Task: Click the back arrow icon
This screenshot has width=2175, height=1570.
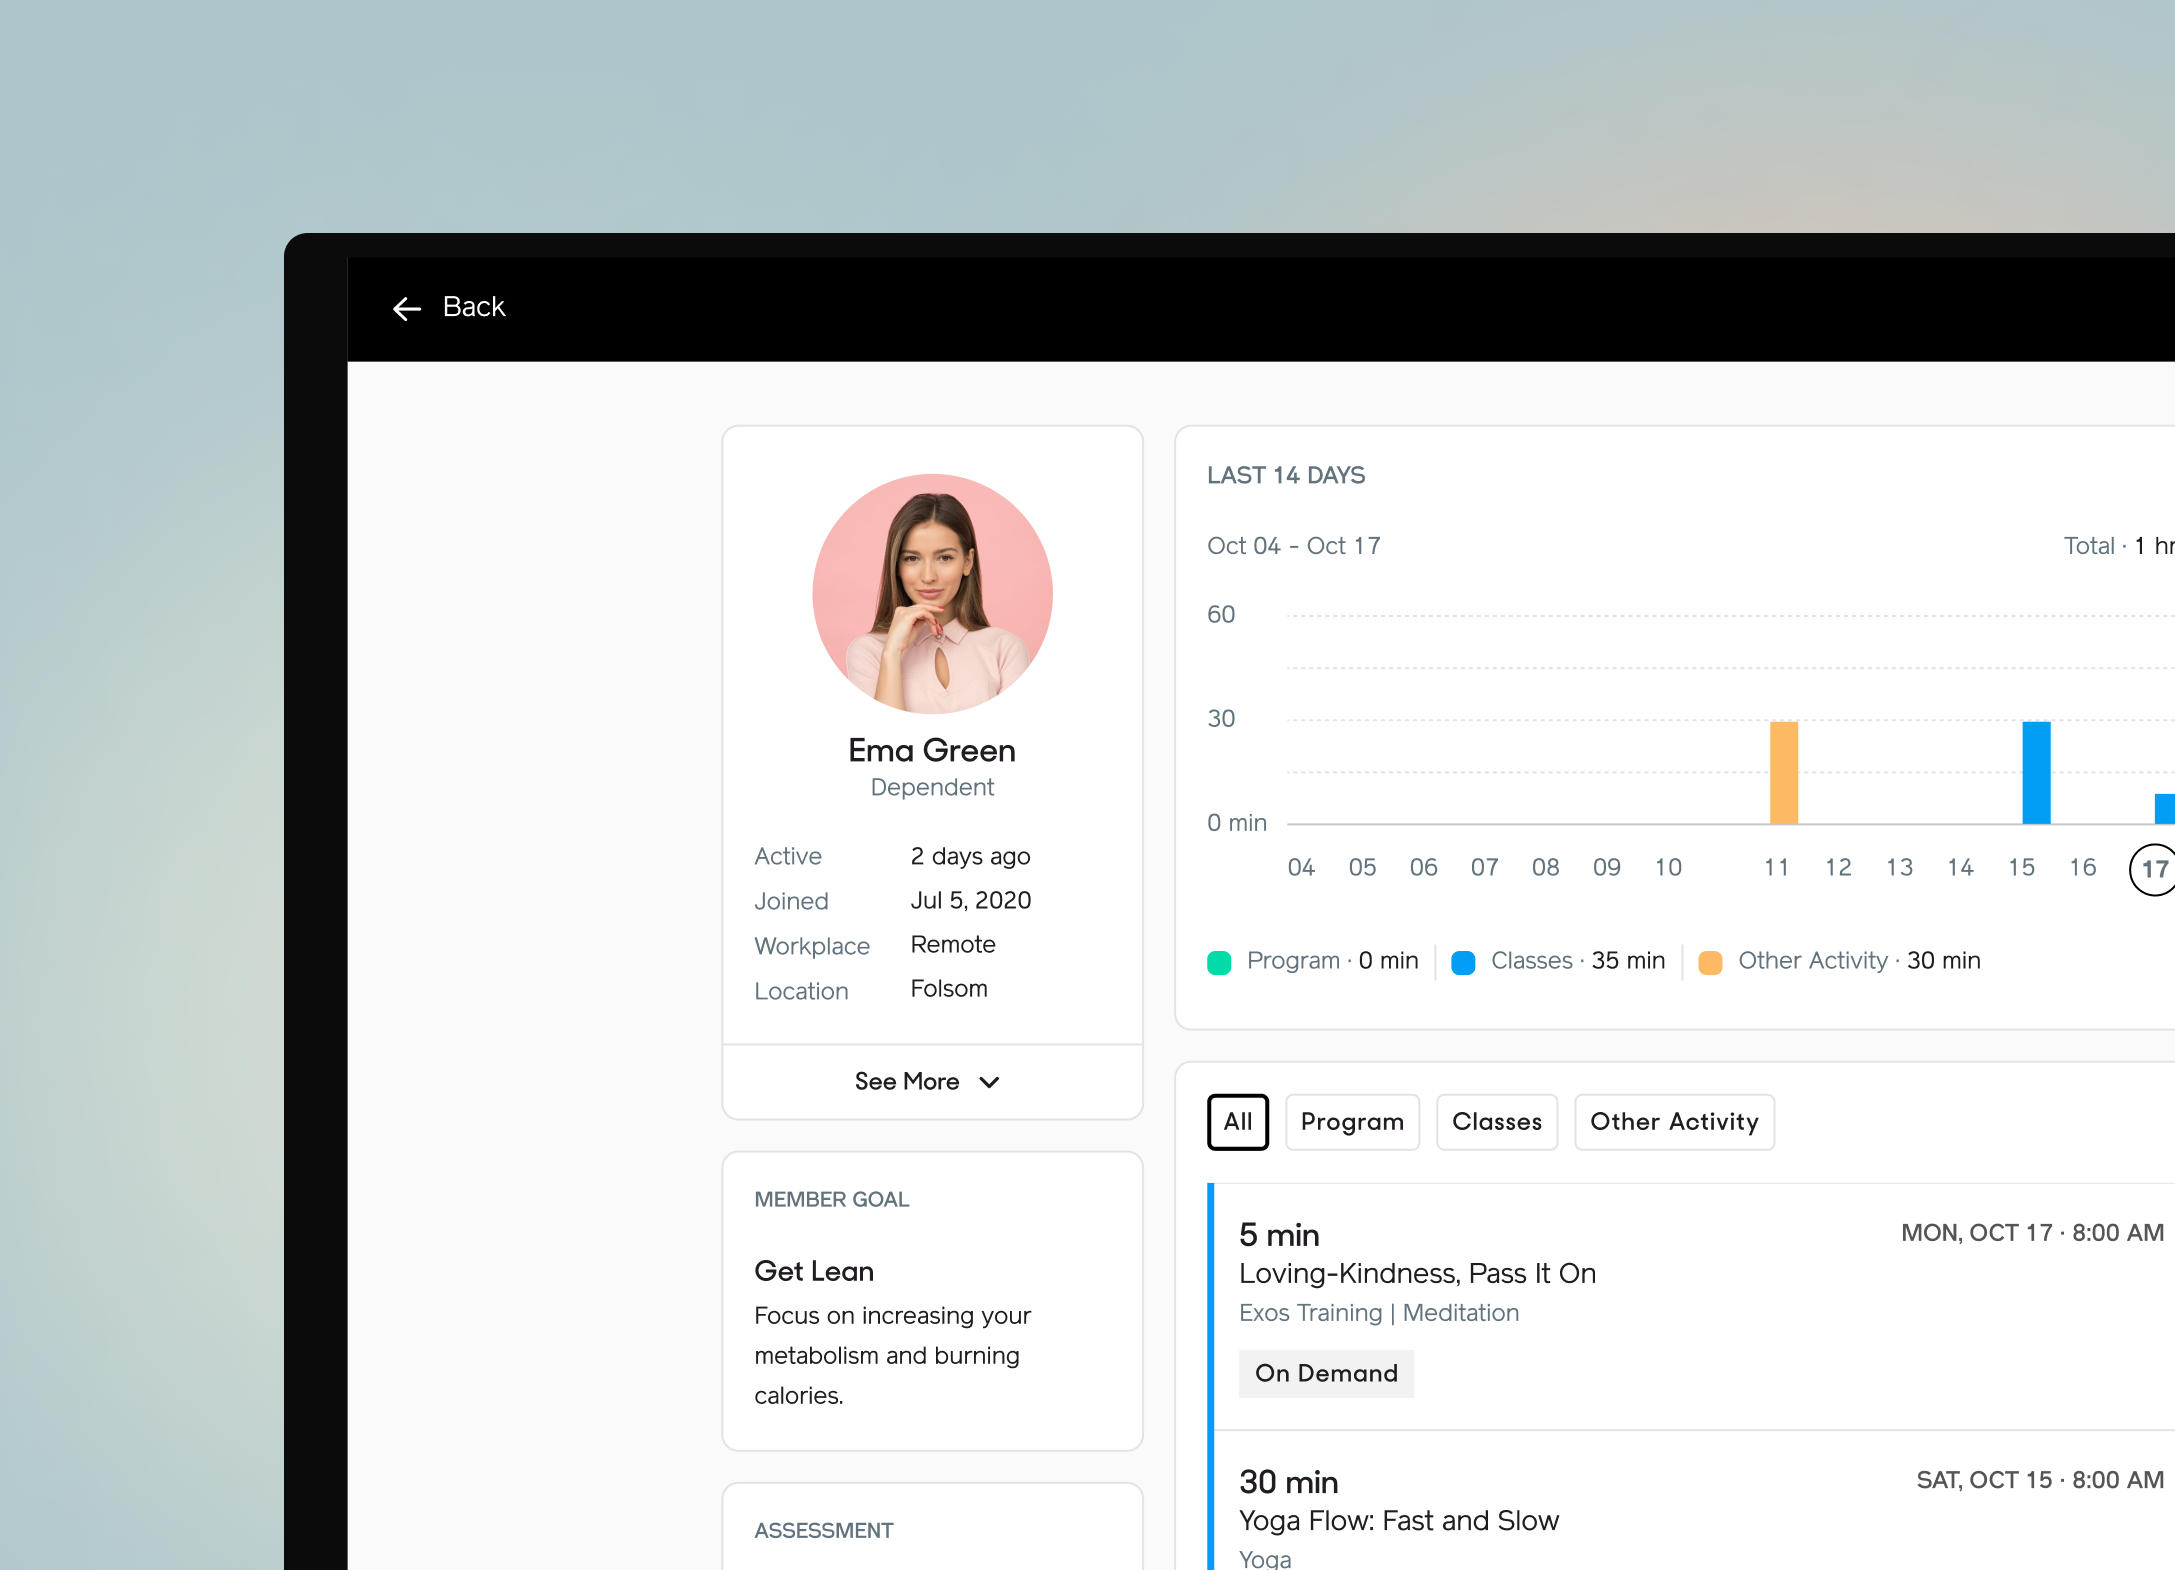Action: click(x=407, y=309)
